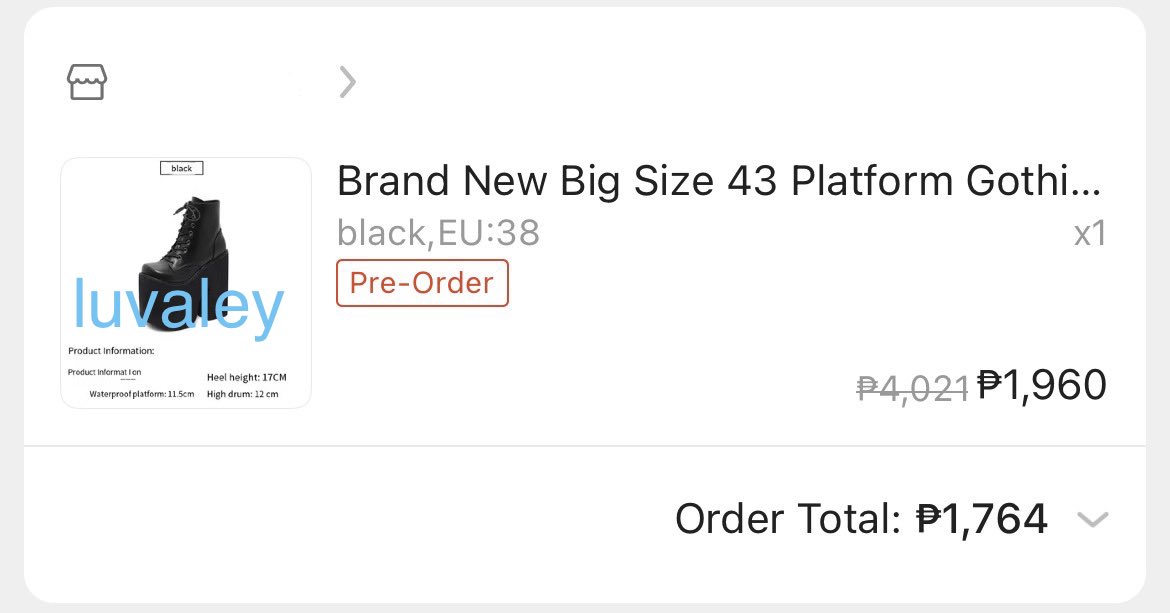1170x613 pixels.
Task: Tap variant text black,EU:38
Action: click(438, 233)
